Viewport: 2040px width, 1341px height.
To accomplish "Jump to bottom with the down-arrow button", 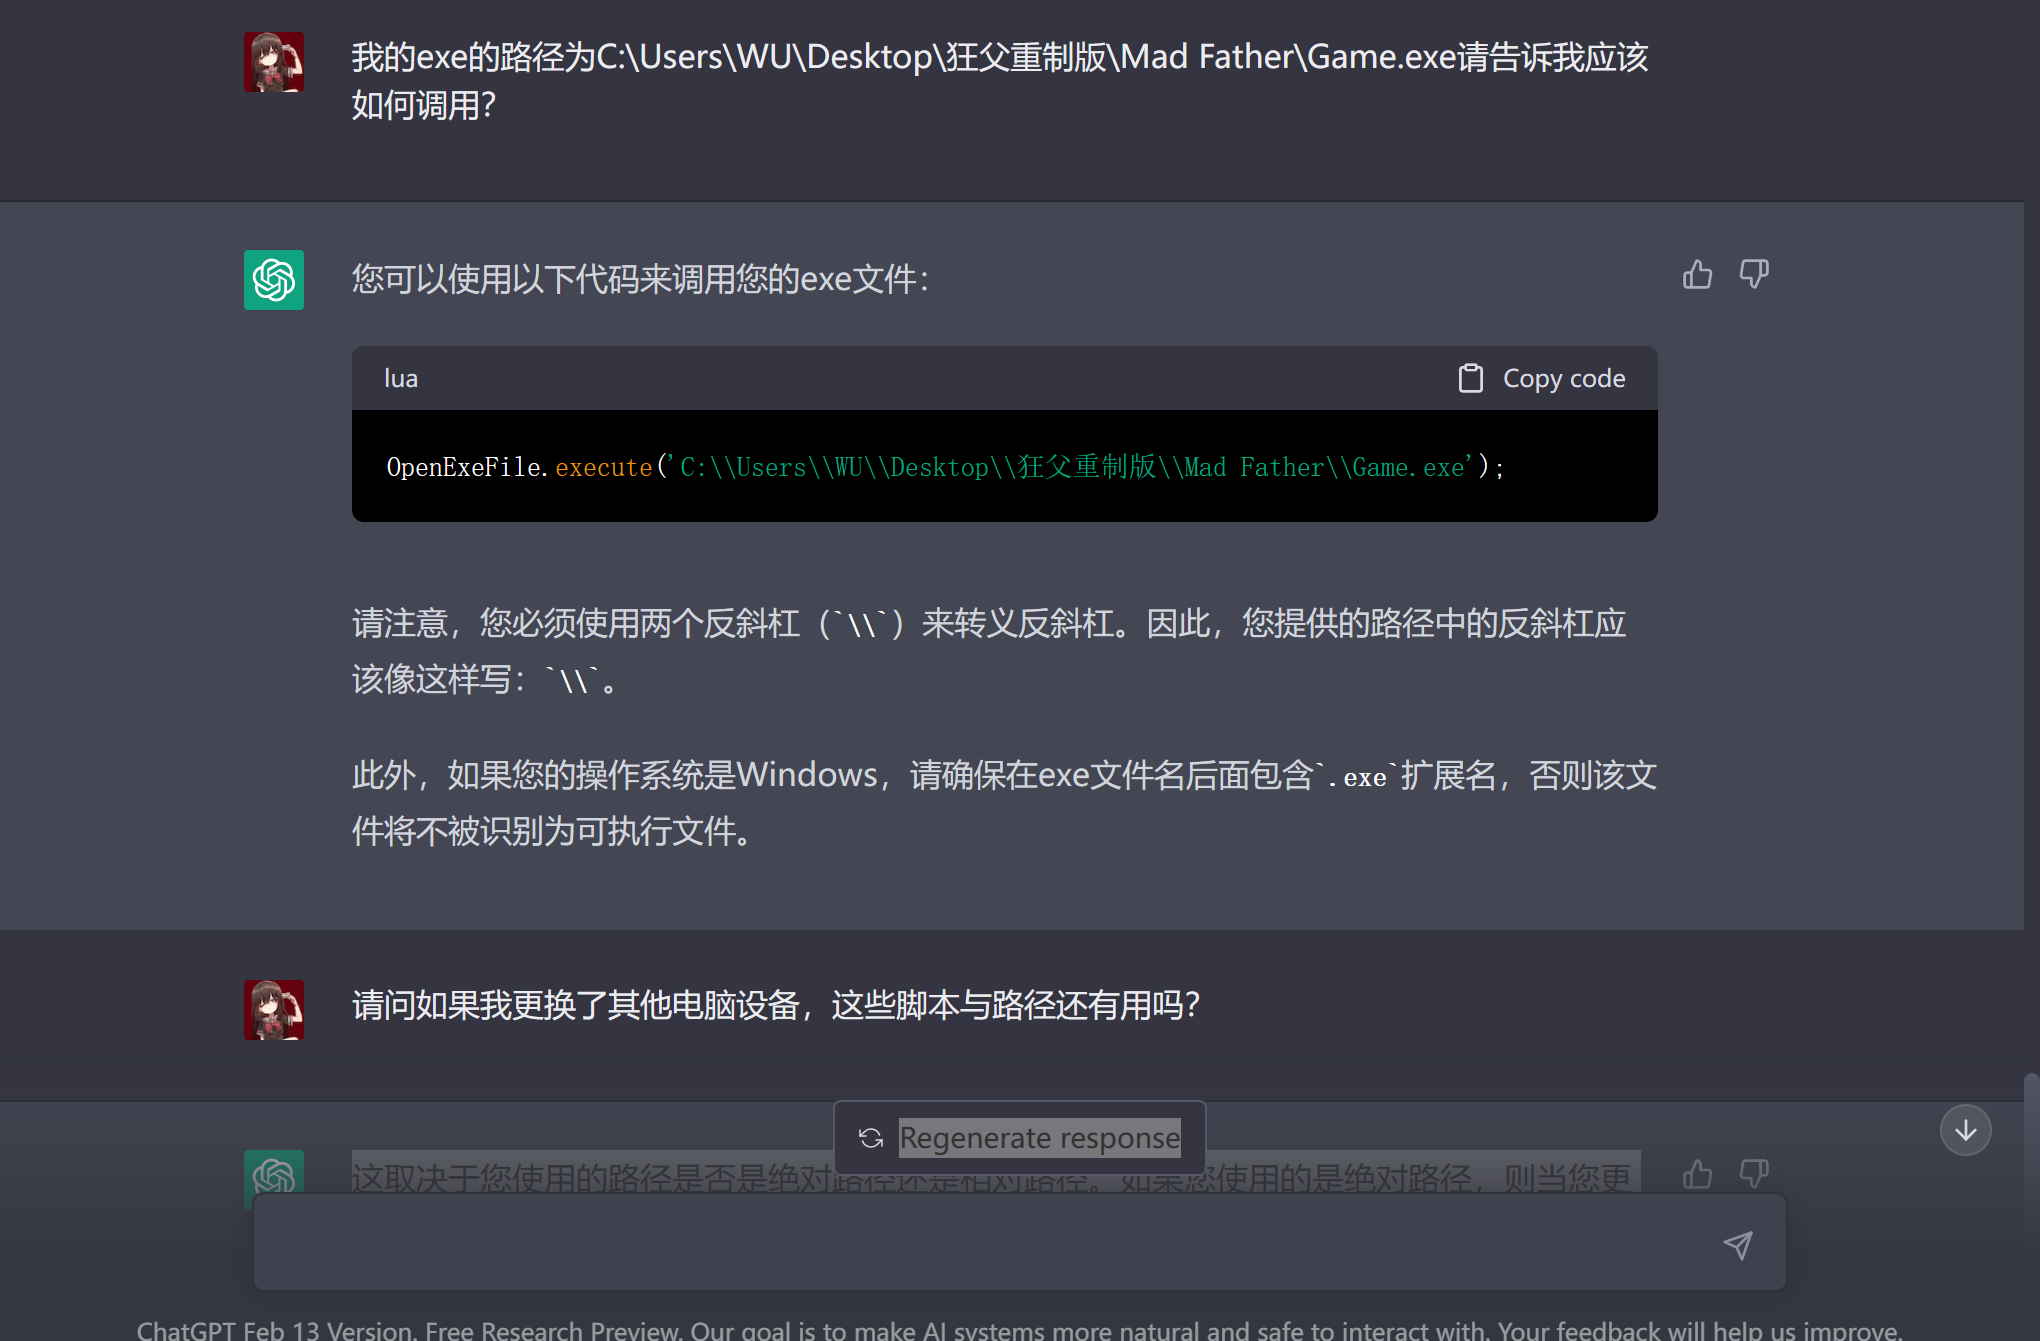I will pyautogui.click(x=1965, y=1130).
